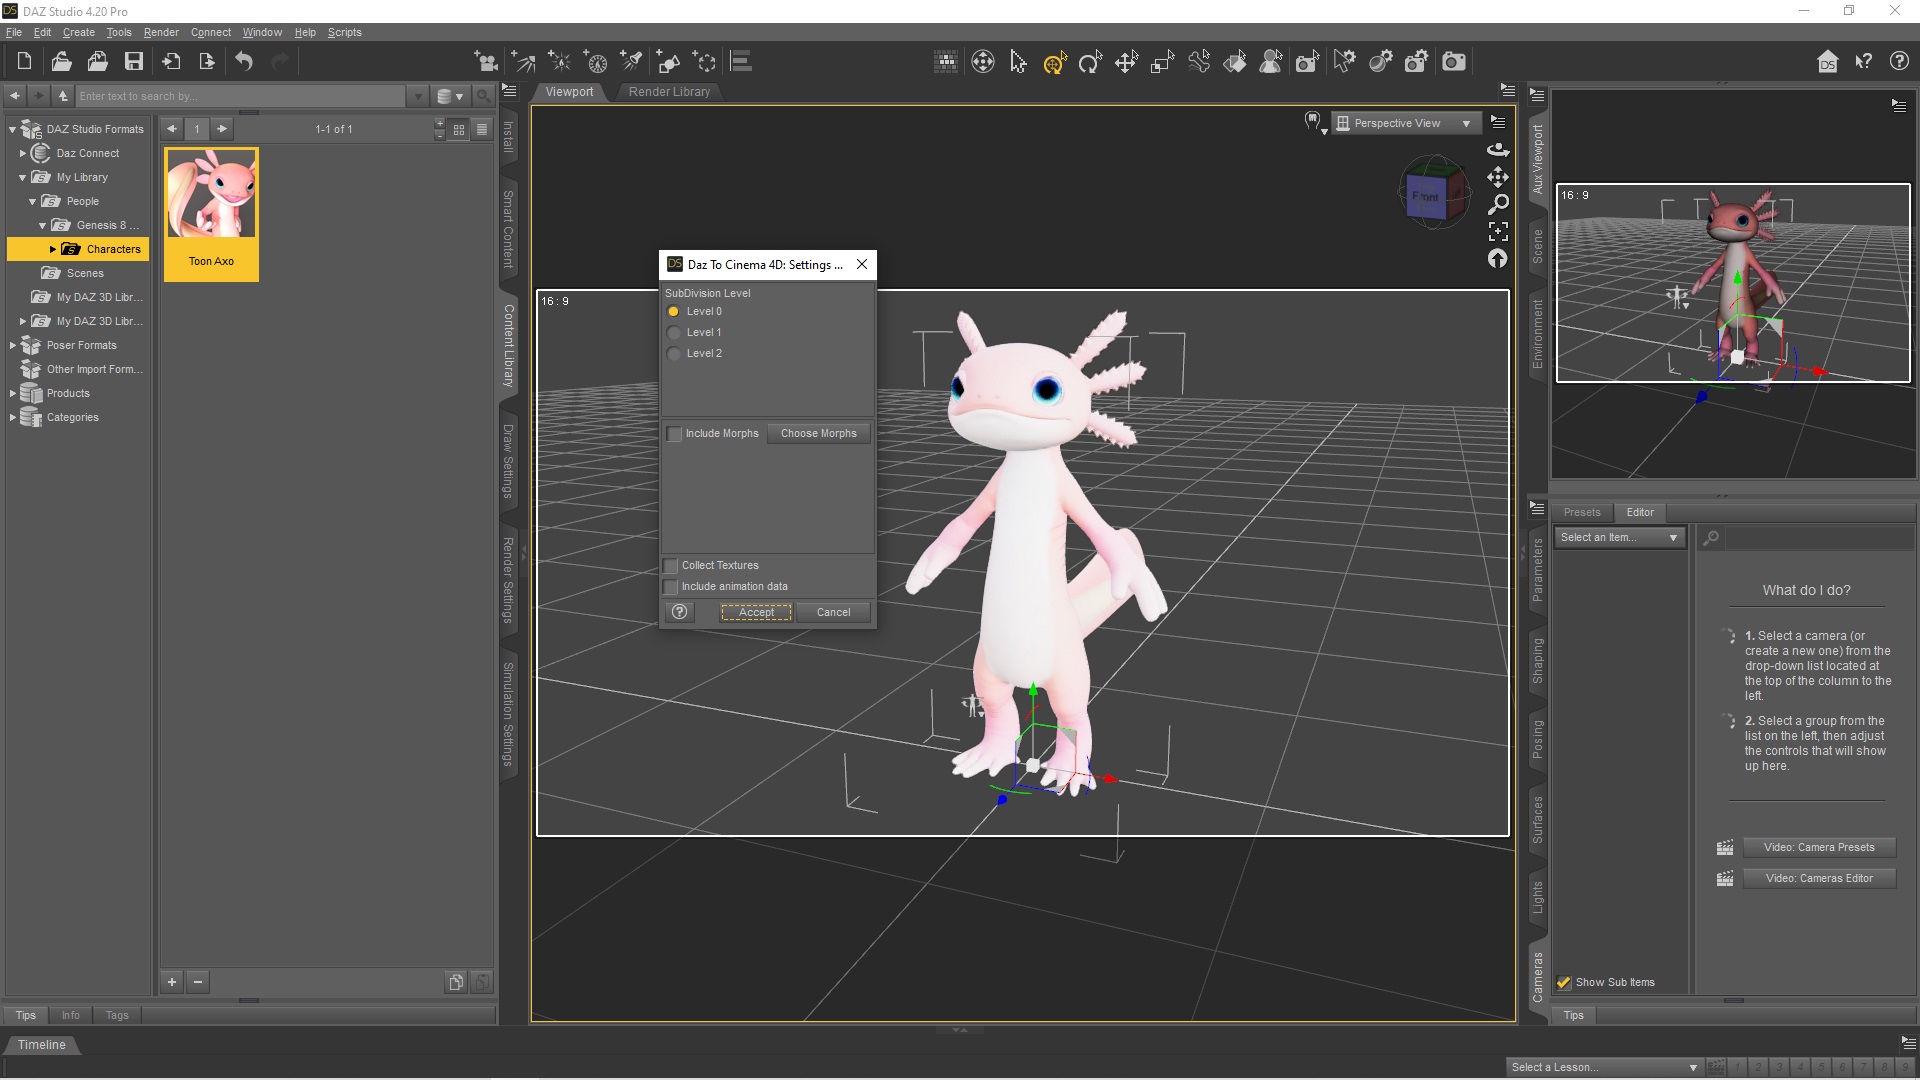The width and height of the screenshot is (1920, 1080).
Task: Click the What's This help pointer
Action: point(1863,62)
